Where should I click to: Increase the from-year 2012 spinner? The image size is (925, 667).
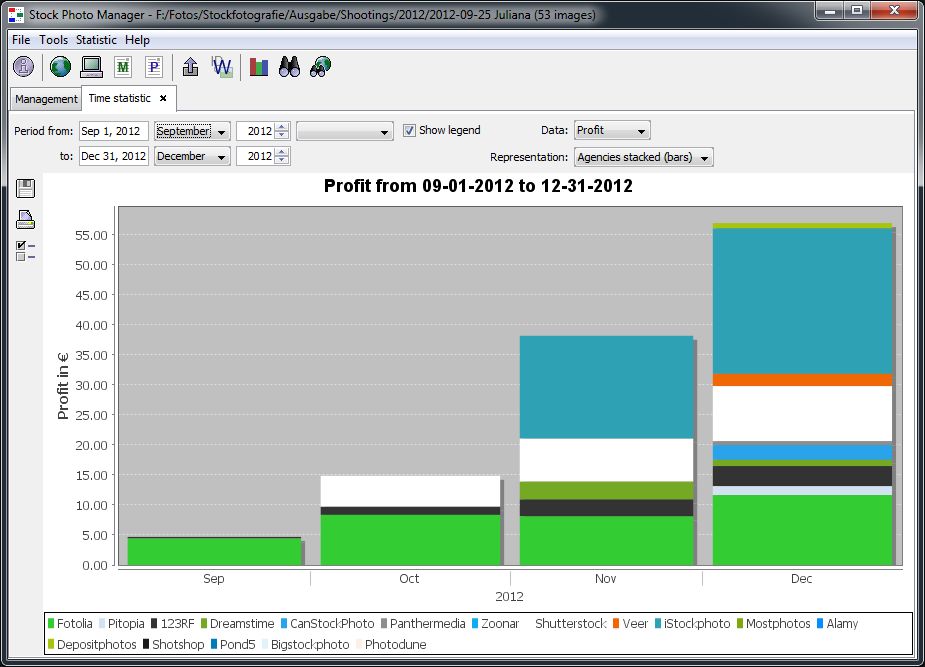[x=282, y=127]
